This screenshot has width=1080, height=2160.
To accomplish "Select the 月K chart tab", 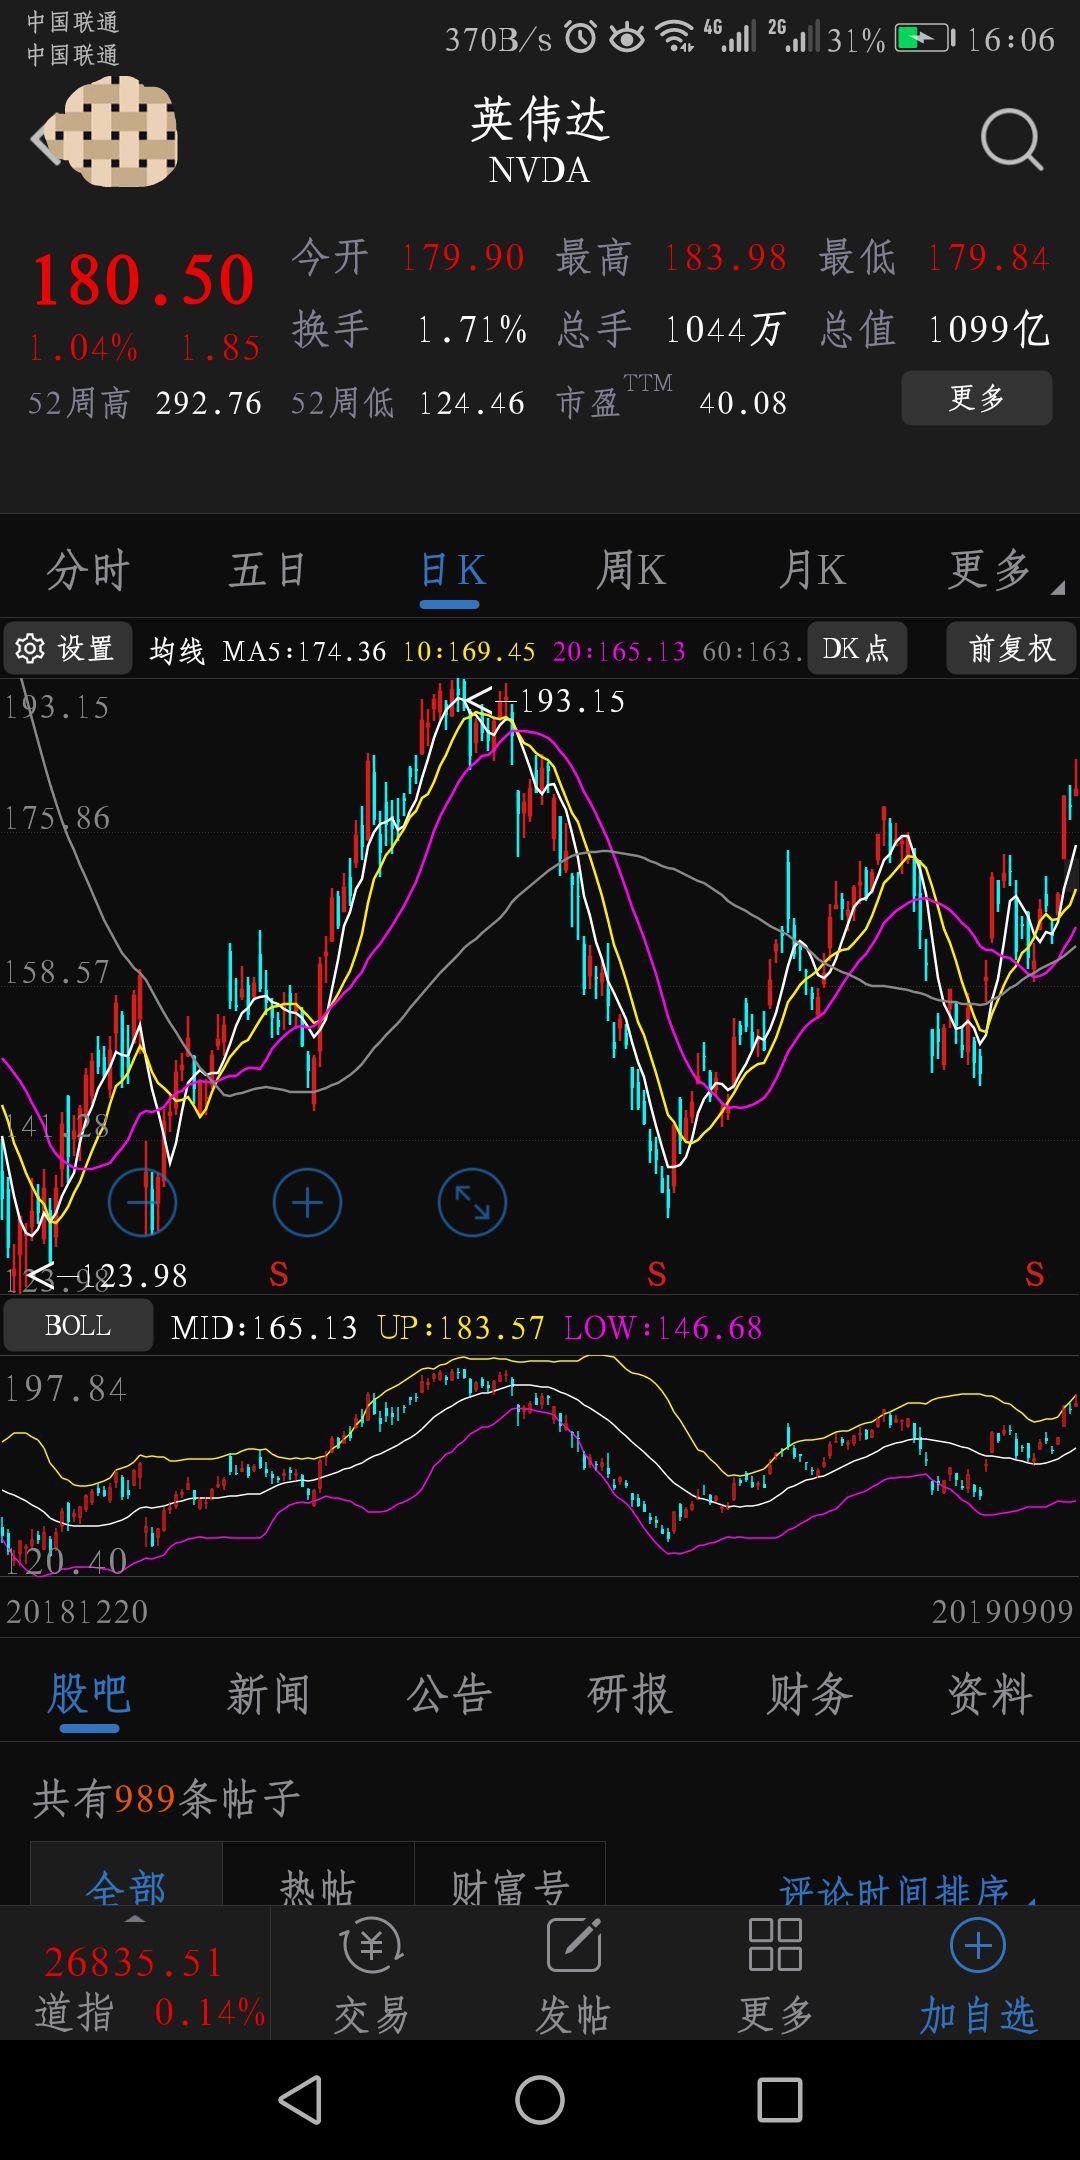I will 812,571.
